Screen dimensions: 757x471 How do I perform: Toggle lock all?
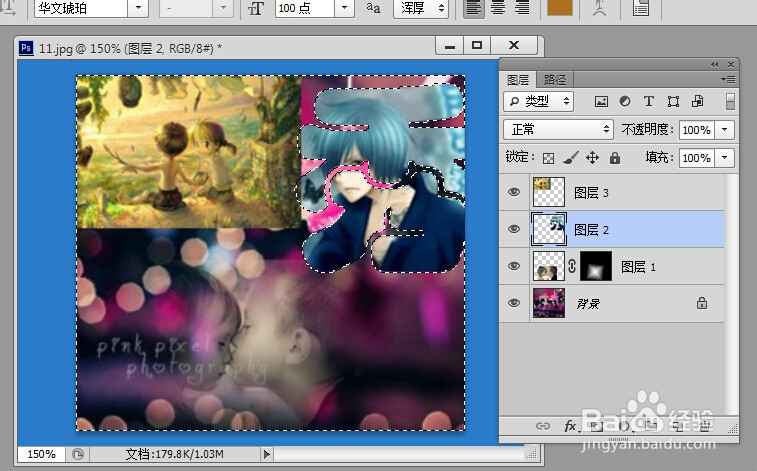[615, 158]
